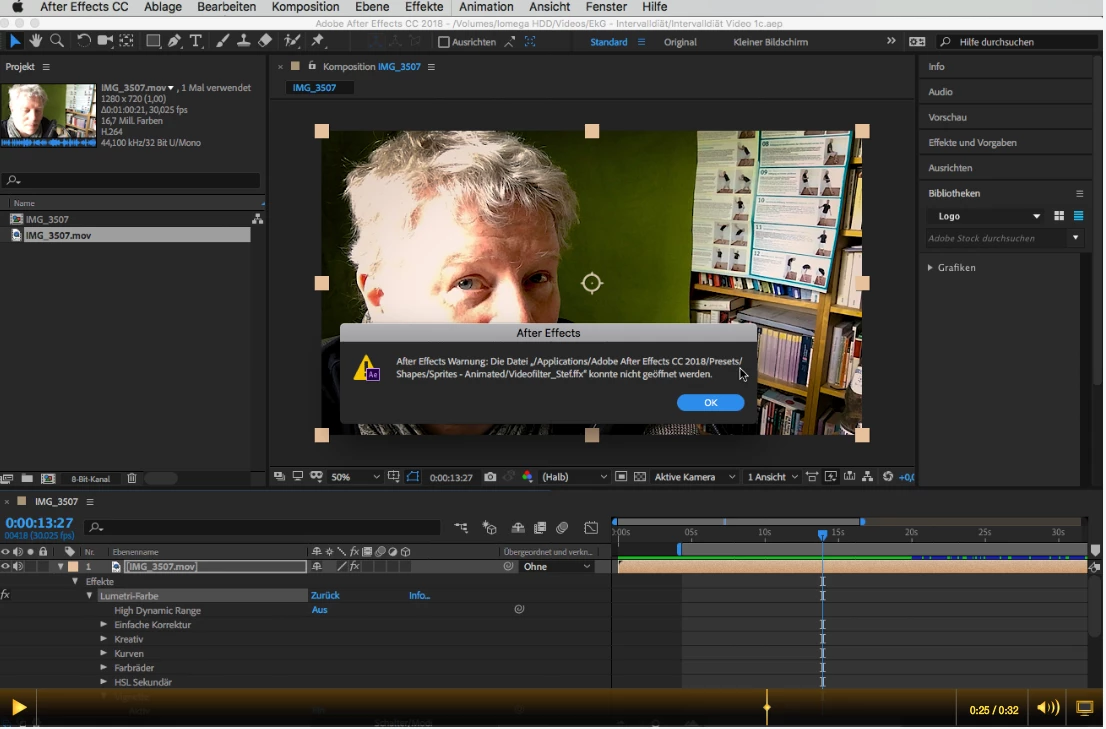The image size is (1106, 729).
Task: Take a snapshot with camera icon
Action: point(490,477)
